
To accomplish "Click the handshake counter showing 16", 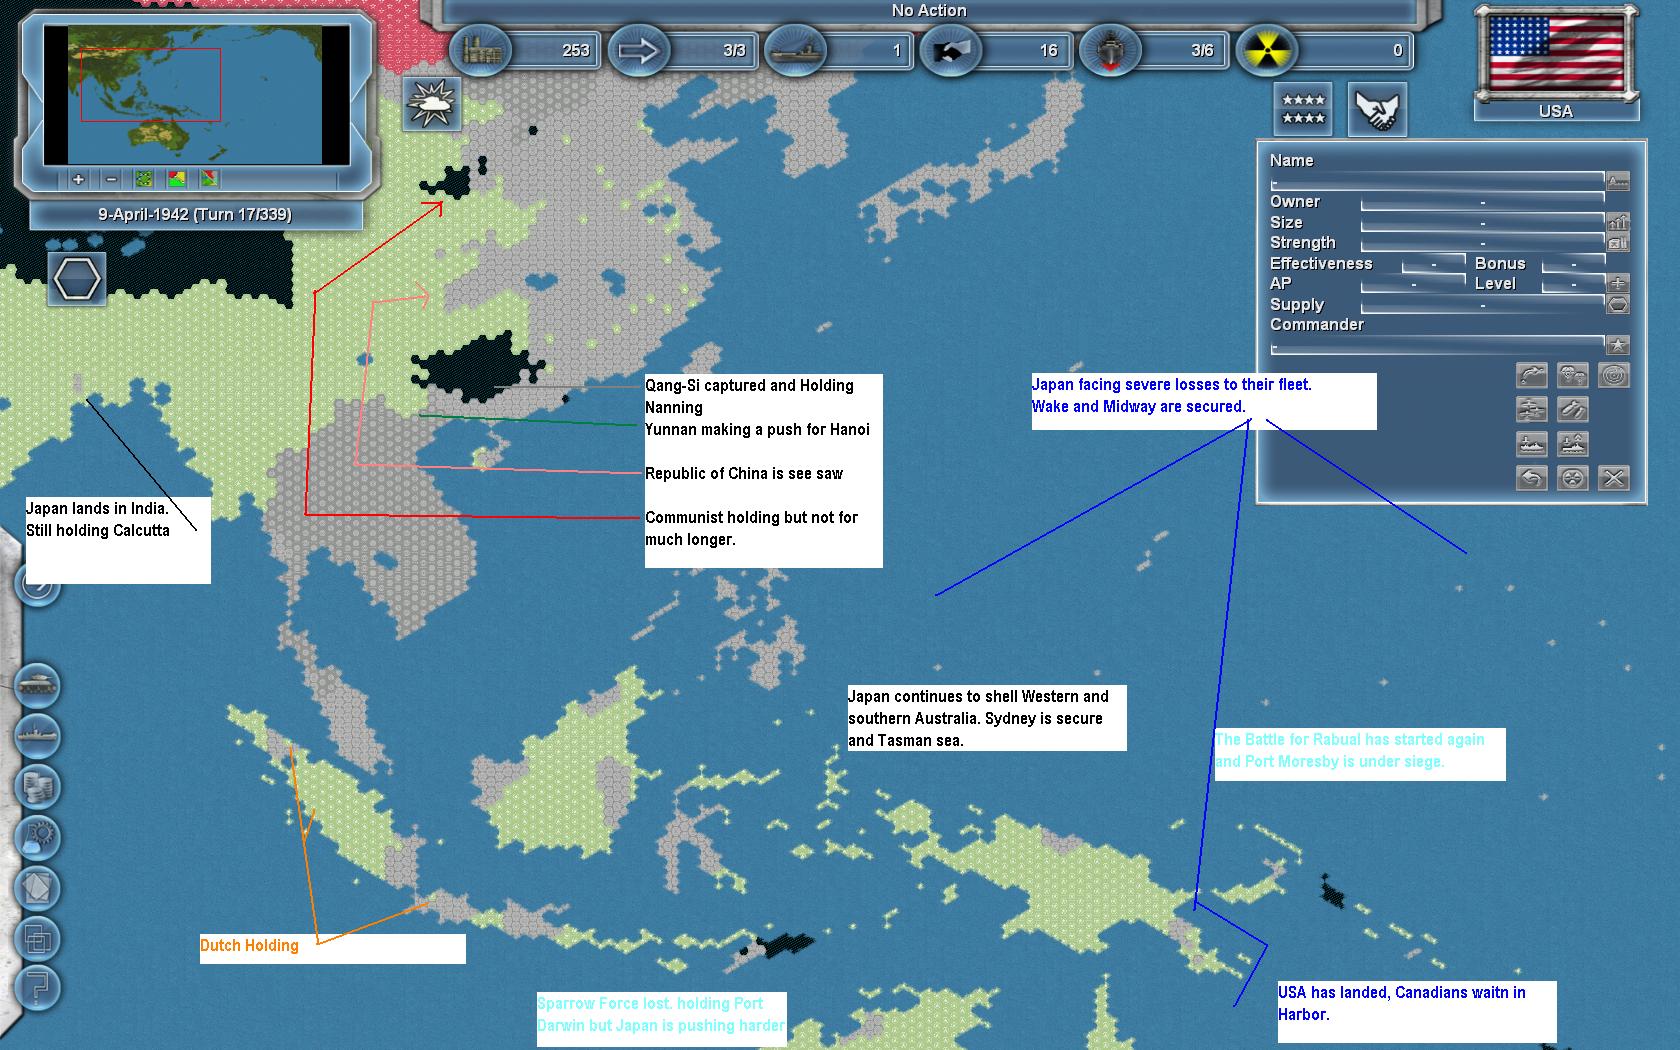I will [996, 50].
